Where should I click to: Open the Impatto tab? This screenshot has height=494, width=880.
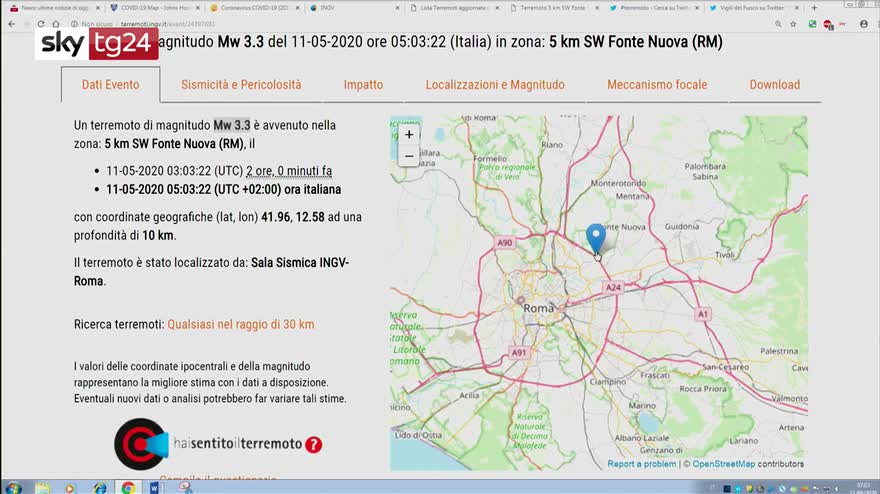point(363,85)
